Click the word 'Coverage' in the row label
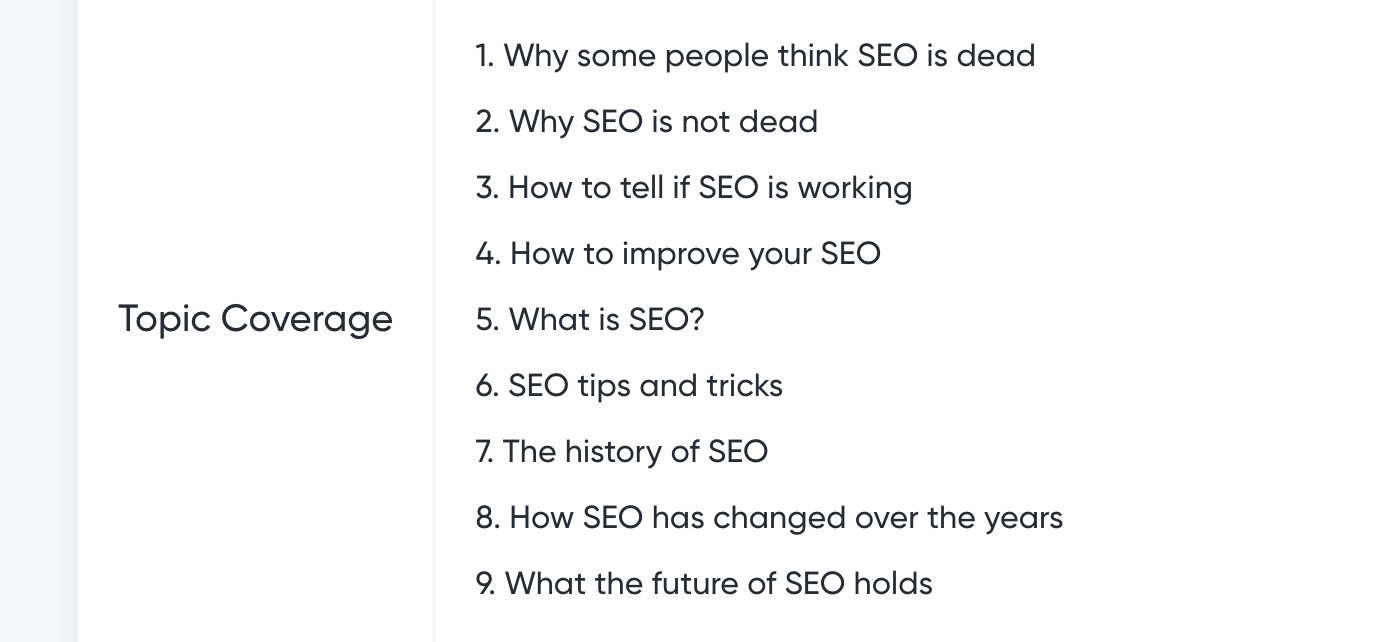This screenshot has height=642, width=1382. (307, 320)
